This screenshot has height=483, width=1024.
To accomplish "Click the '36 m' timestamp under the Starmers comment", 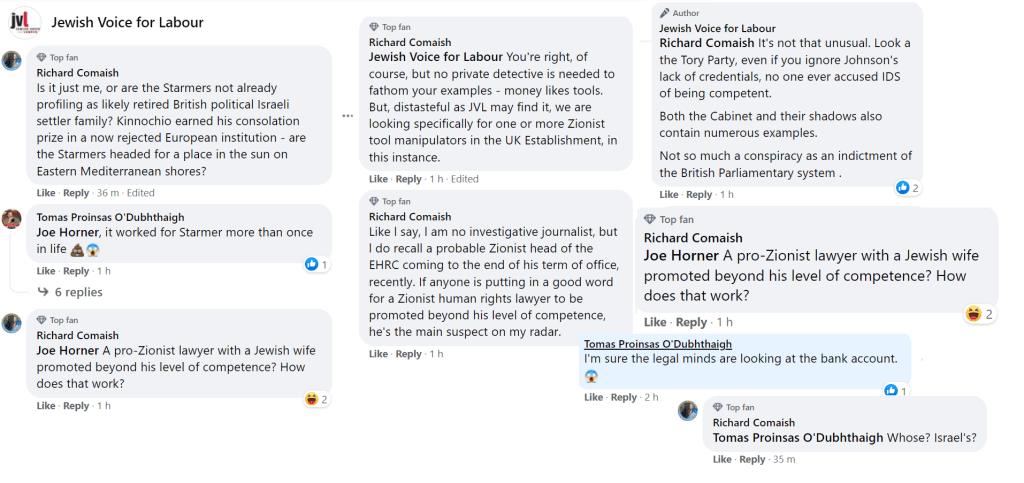I will [x=107, y=193].
